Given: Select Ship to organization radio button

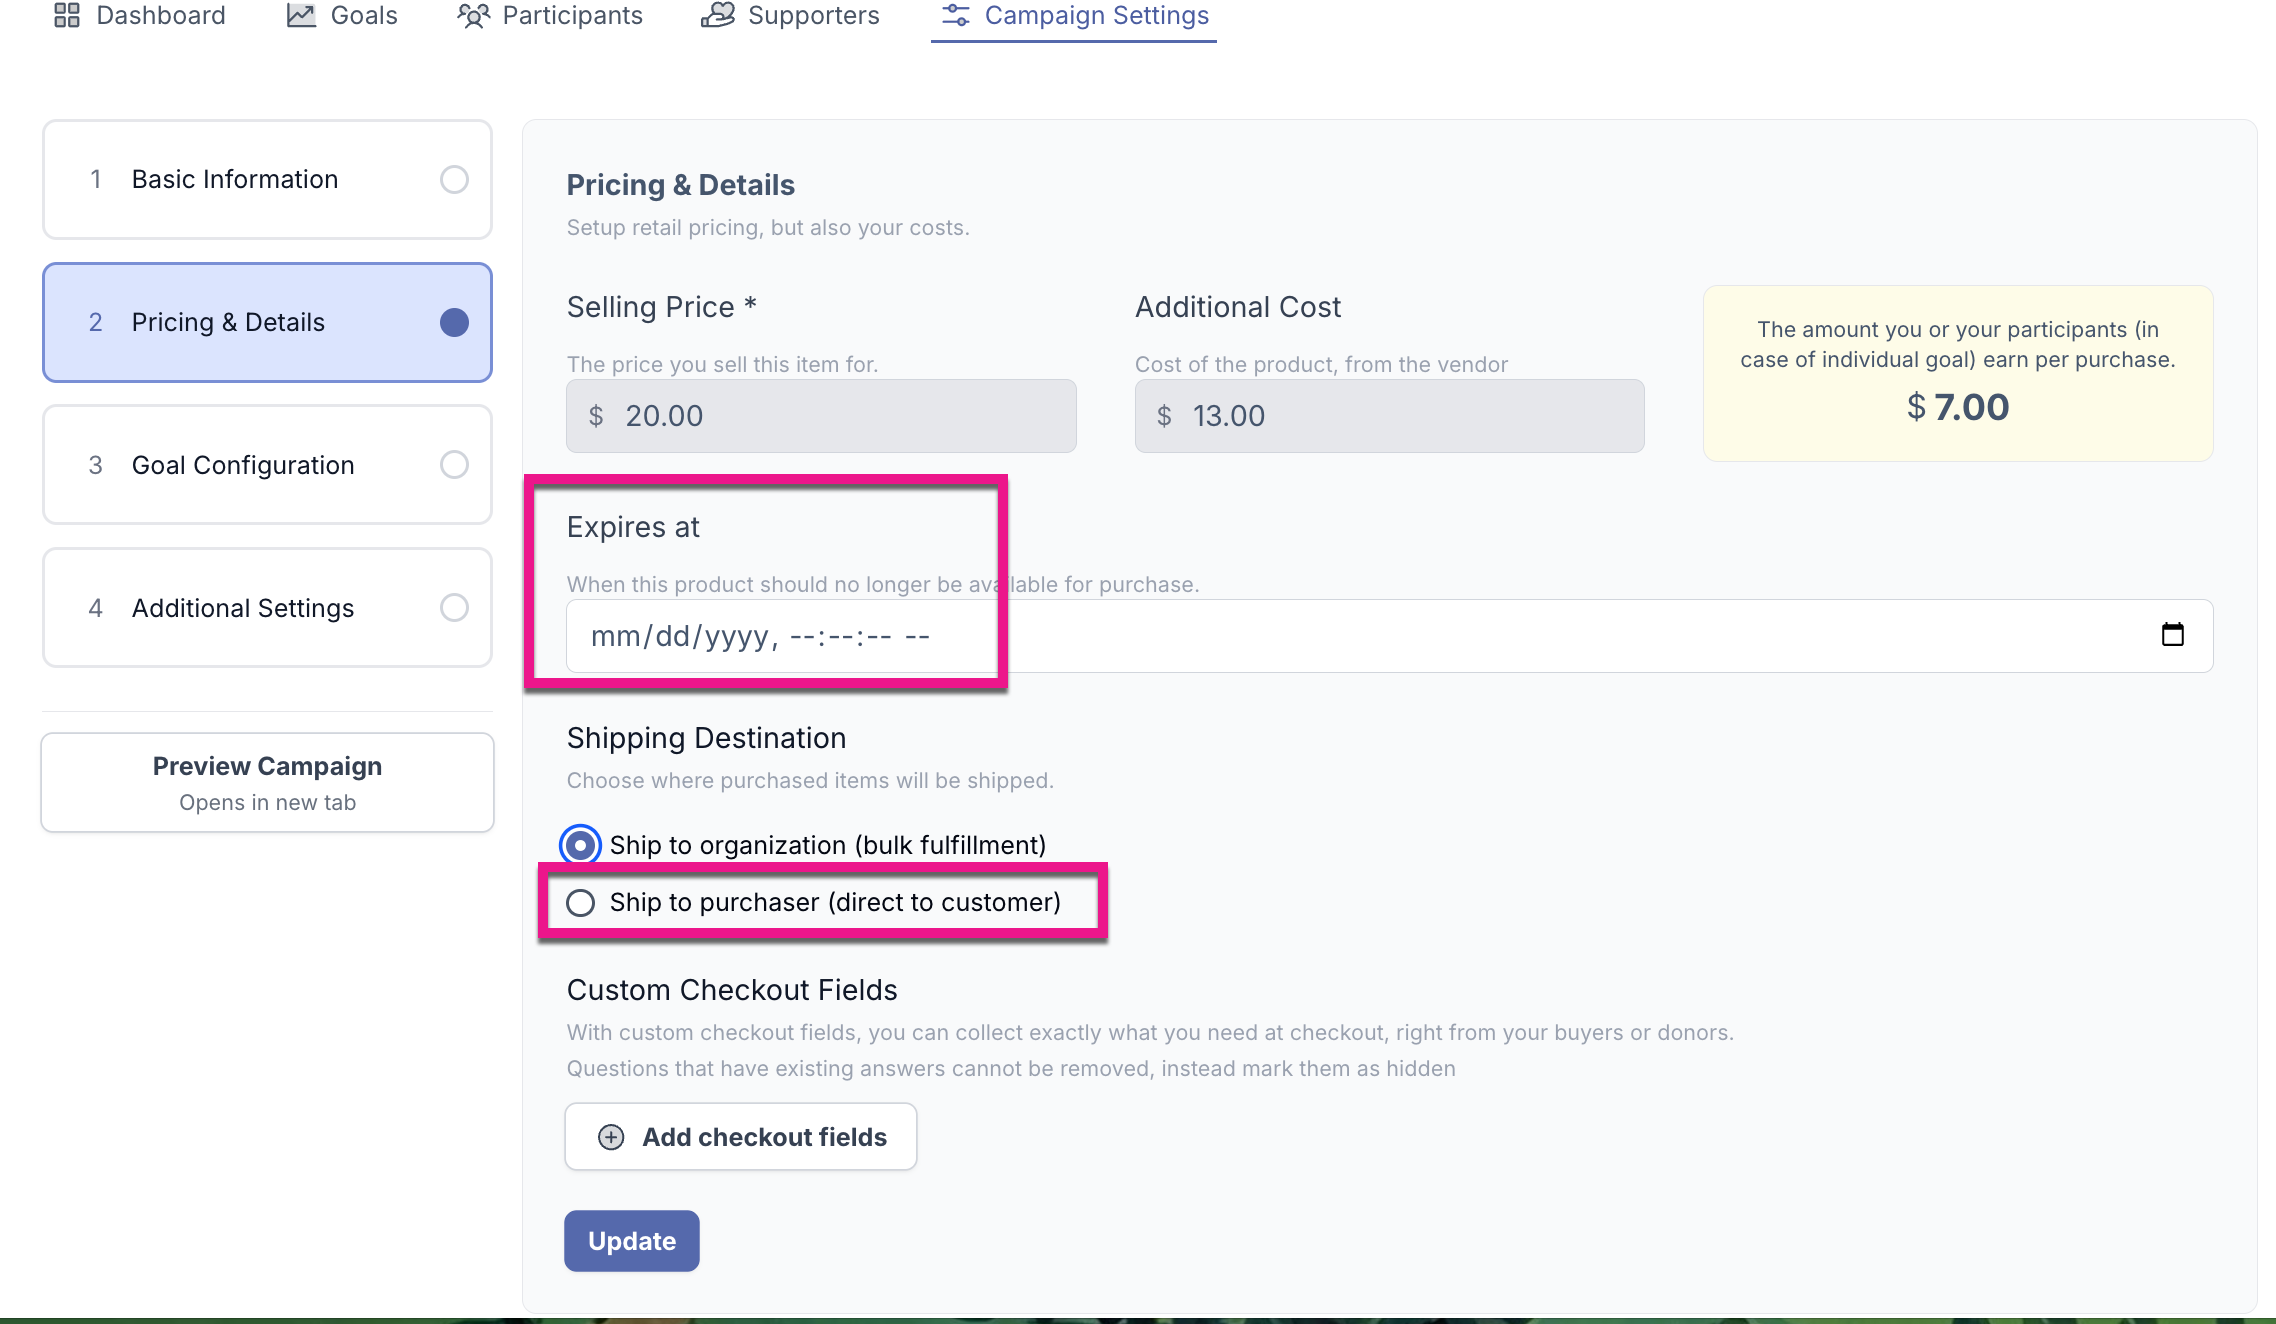Looking at the screenshot, I should tap(580, 845).
